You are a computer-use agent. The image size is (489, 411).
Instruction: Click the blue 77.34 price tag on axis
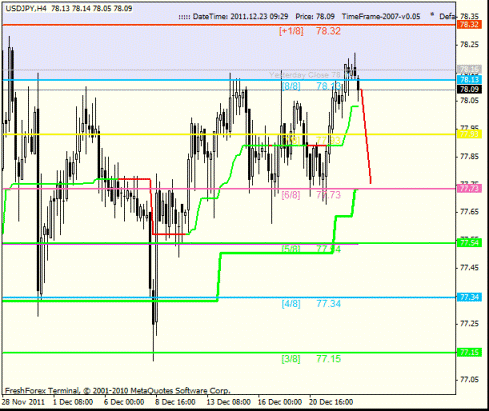(469, 297)
